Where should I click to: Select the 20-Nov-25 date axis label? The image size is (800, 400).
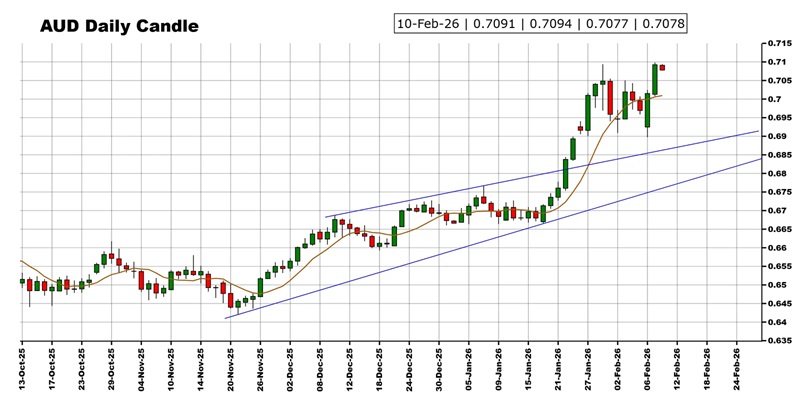tap(230, 366)
